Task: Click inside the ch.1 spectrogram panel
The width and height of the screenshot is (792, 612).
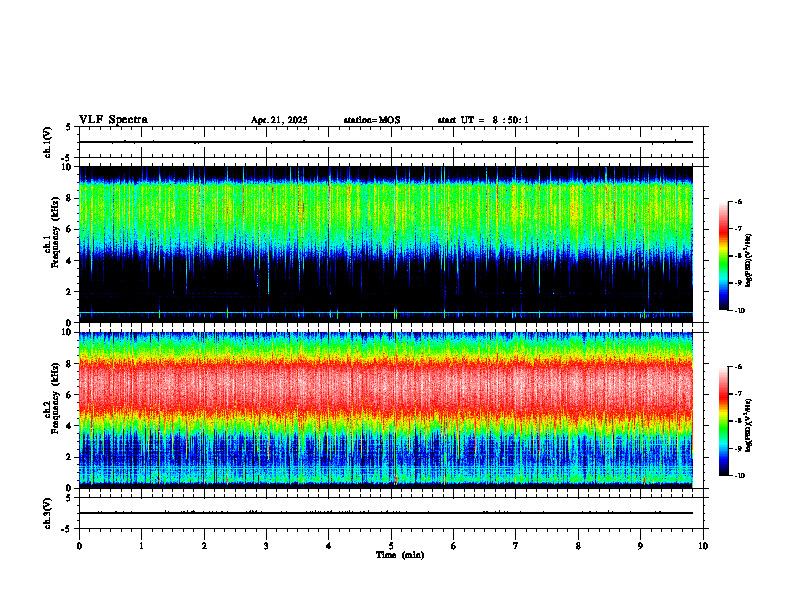Action: tap(386, 244)
